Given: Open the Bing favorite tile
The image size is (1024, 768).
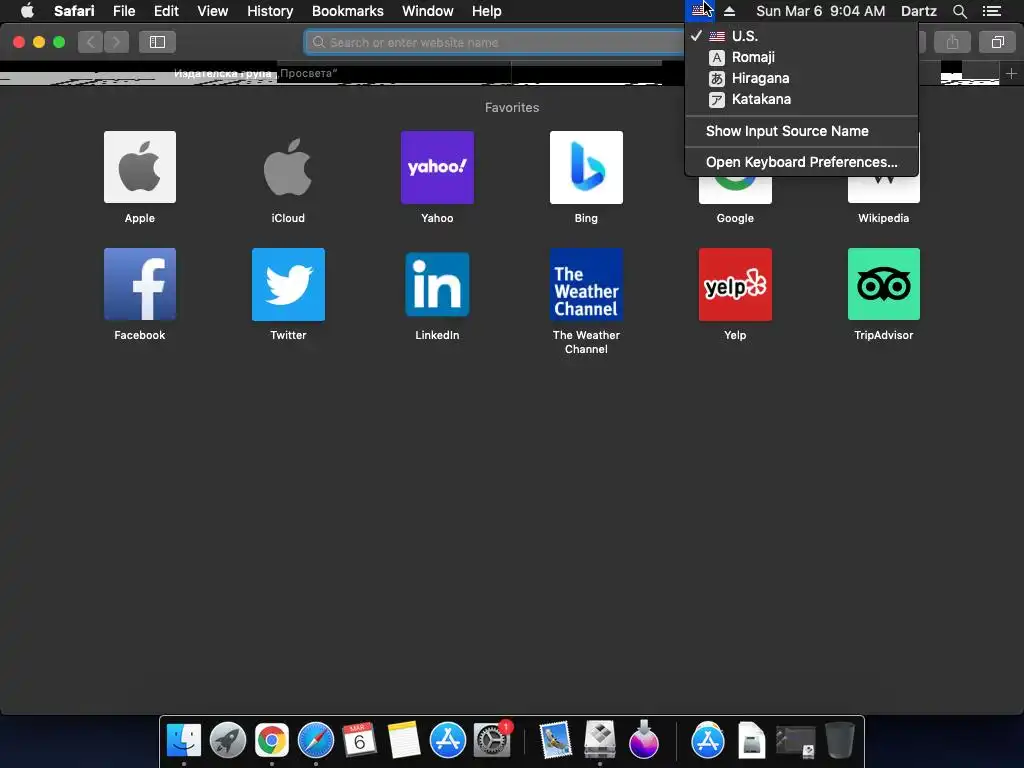Looking at the screenshot, I should [x=586, y=167].
